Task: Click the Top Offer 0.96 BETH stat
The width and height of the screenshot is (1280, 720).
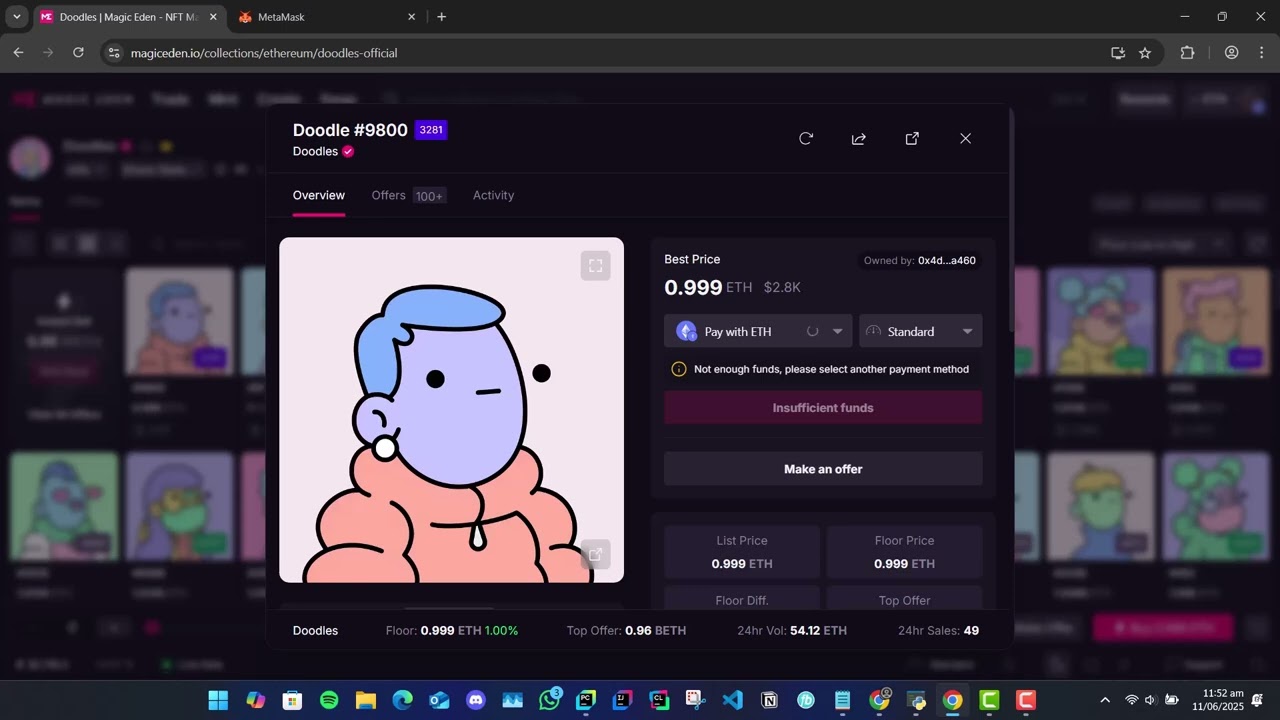Action: click(626, 631)
